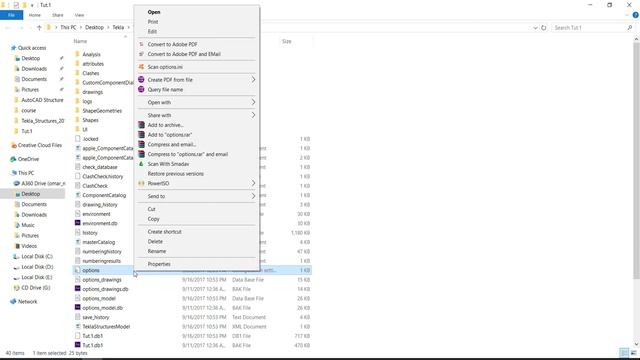
Task: Click Scan options.ini entry
Action: click(x=165, y=67)
